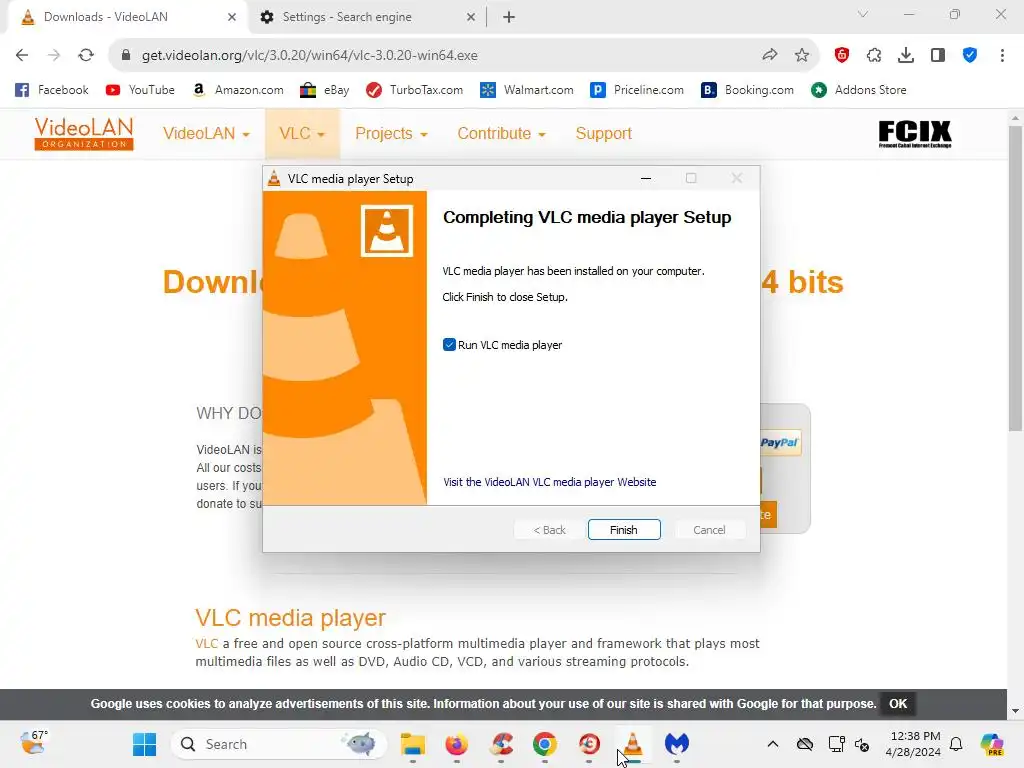Toggle the browser side panel icon

[x=938, y=56]
